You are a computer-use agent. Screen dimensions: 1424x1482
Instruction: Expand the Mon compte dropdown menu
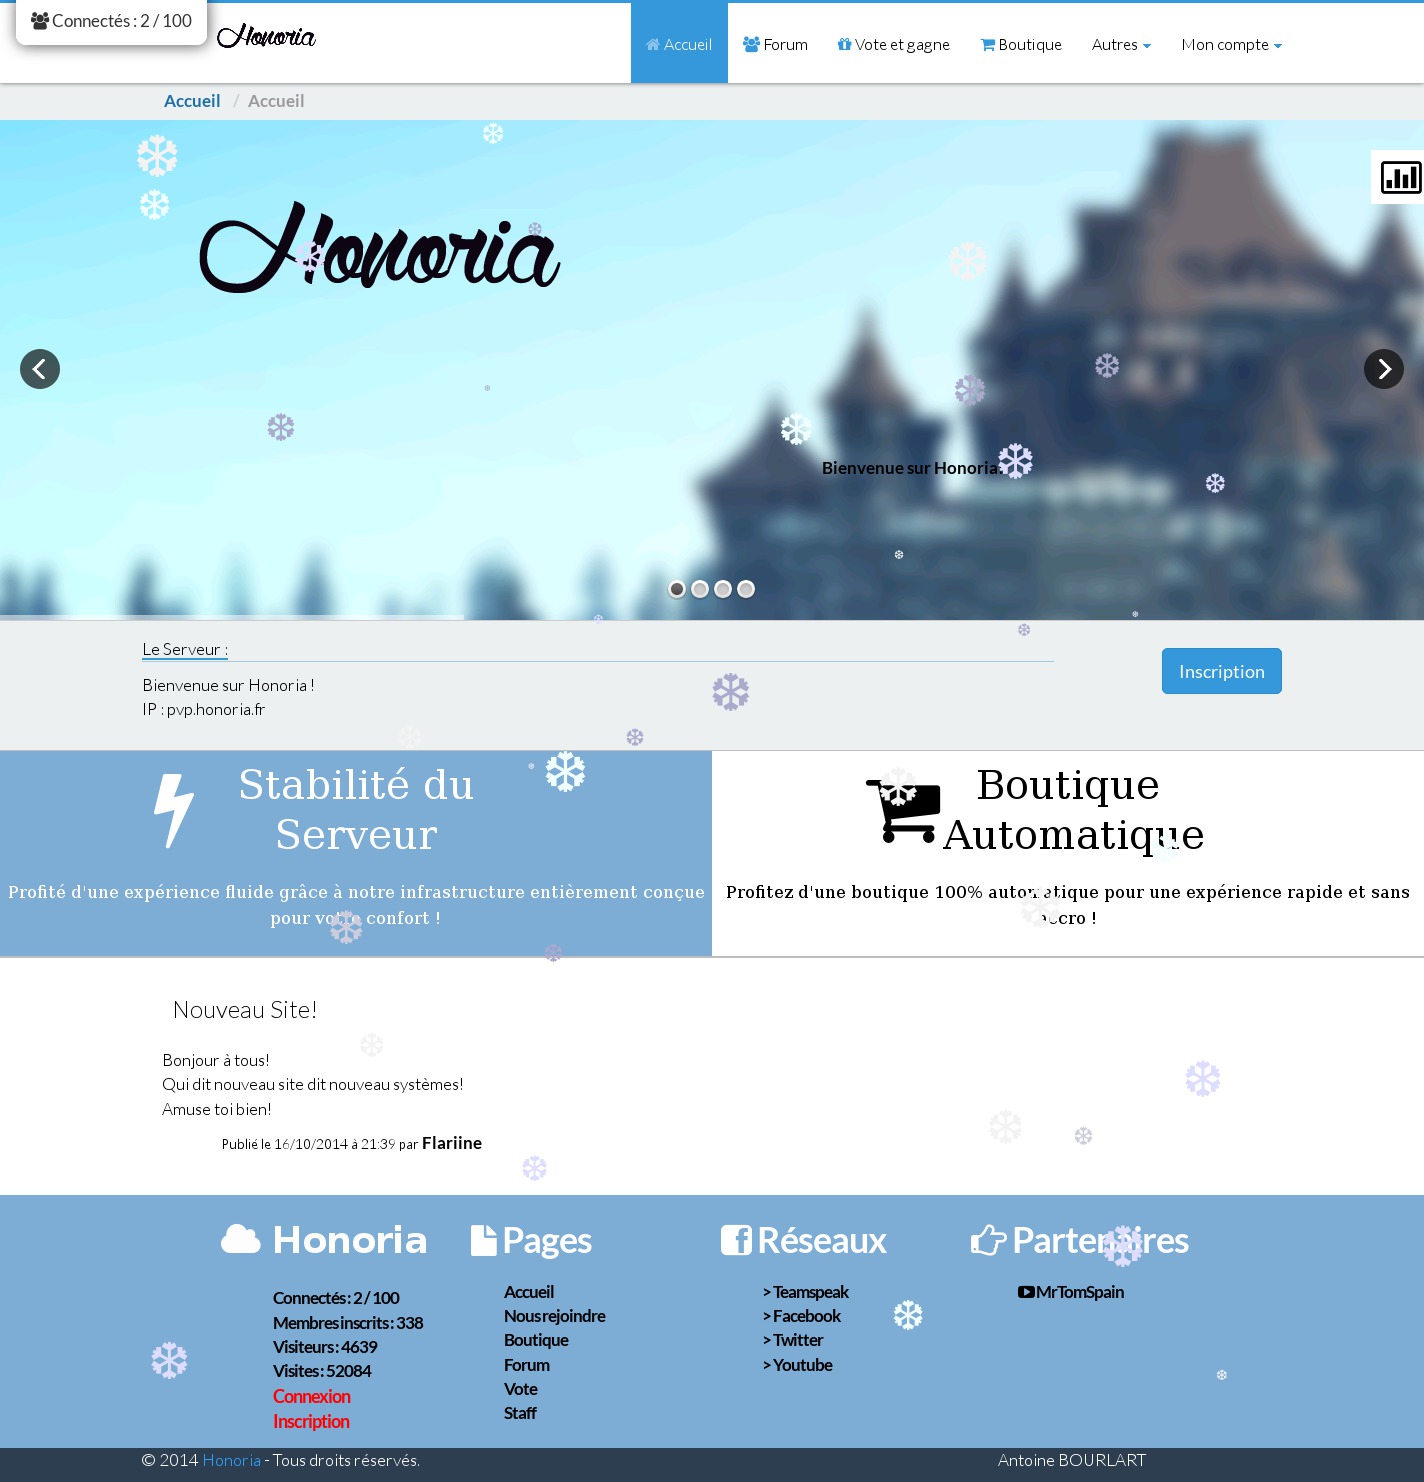tap(1231, 44)
